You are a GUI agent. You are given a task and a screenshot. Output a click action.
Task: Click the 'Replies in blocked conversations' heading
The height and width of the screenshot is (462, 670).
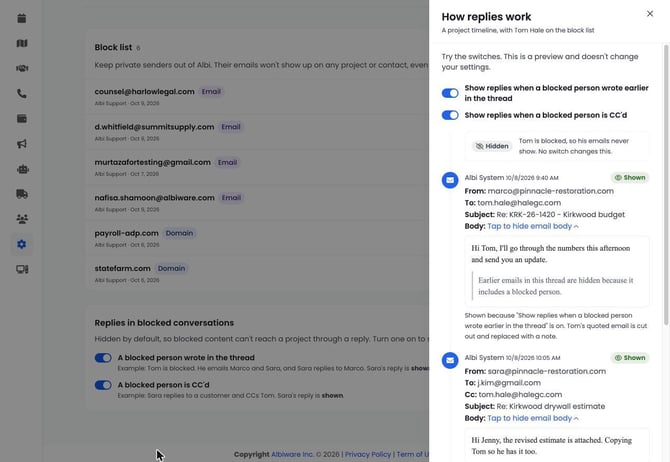(x=164, y=323)
